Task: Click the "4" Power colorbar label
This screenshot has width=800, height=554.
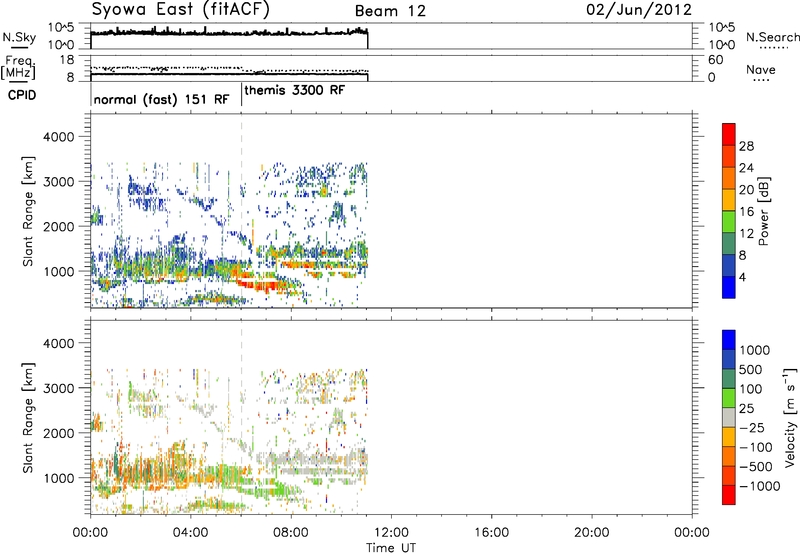Action: pyautogui.click(x=742, y=277)
